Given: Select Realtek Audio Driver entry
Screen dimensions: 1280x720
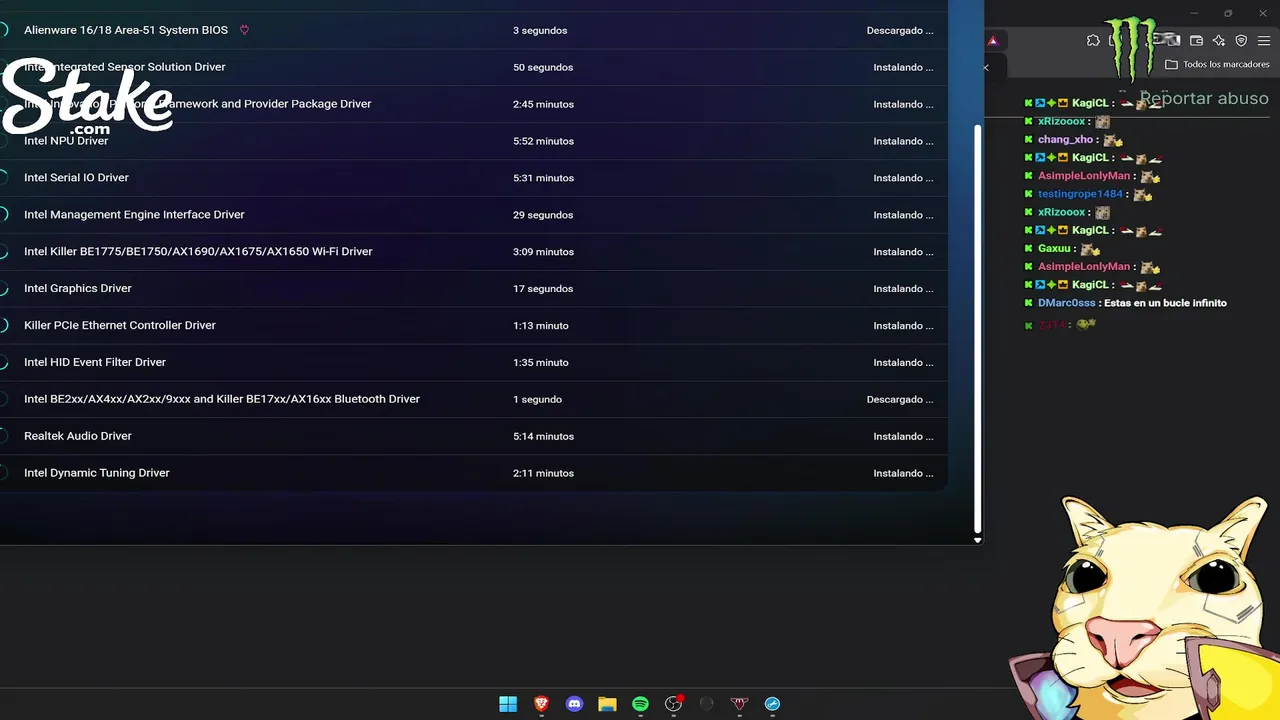Looking at the screenshot, I should 473,436.
